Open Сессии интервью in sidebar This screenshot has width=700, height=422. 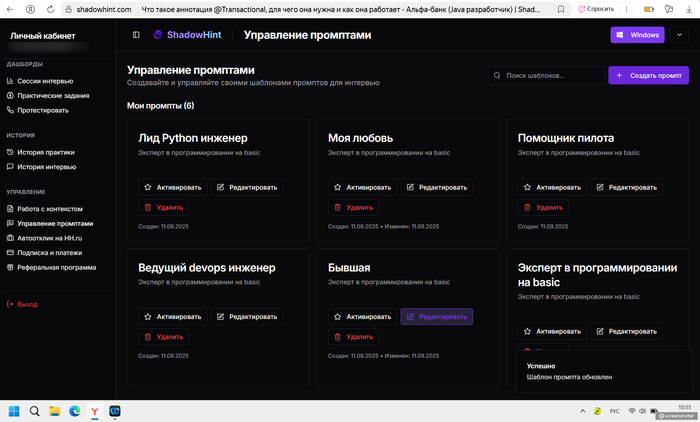[x=44, y=80]
